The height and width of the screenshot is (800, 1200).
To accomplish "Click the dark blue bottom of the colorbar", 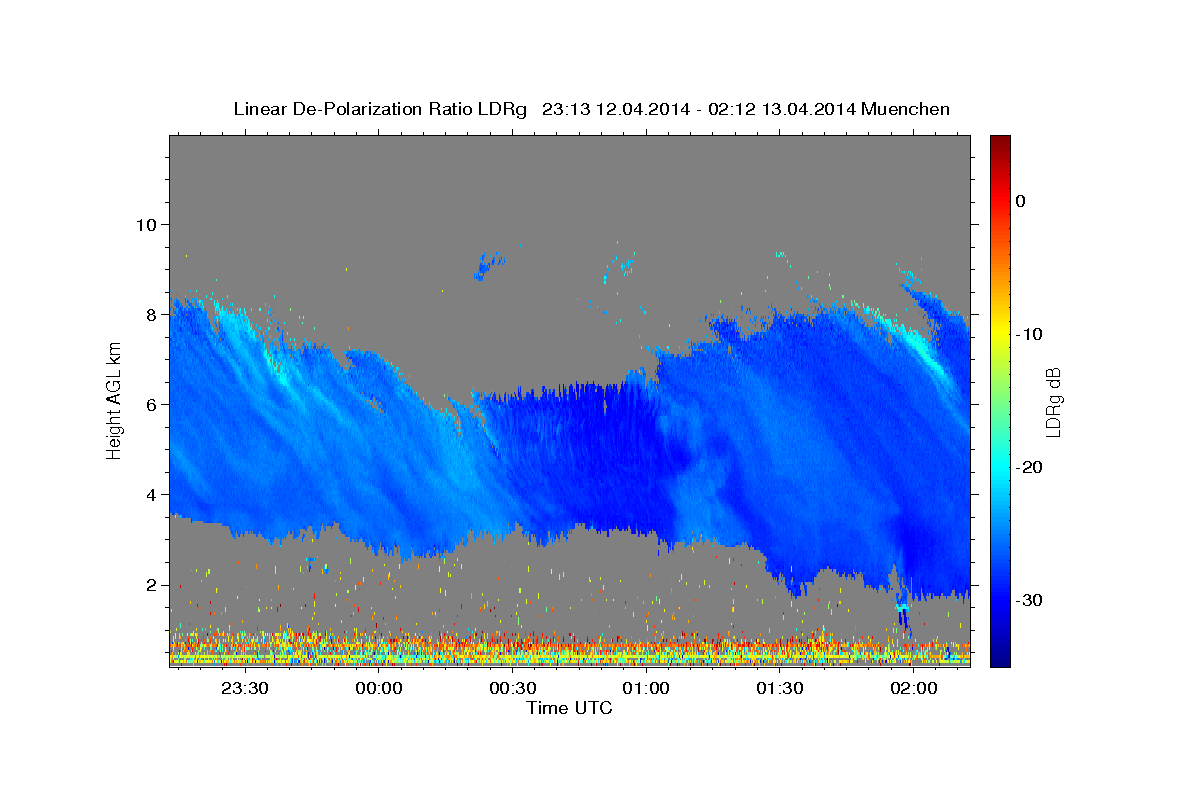I will (x=1000, y=660).
